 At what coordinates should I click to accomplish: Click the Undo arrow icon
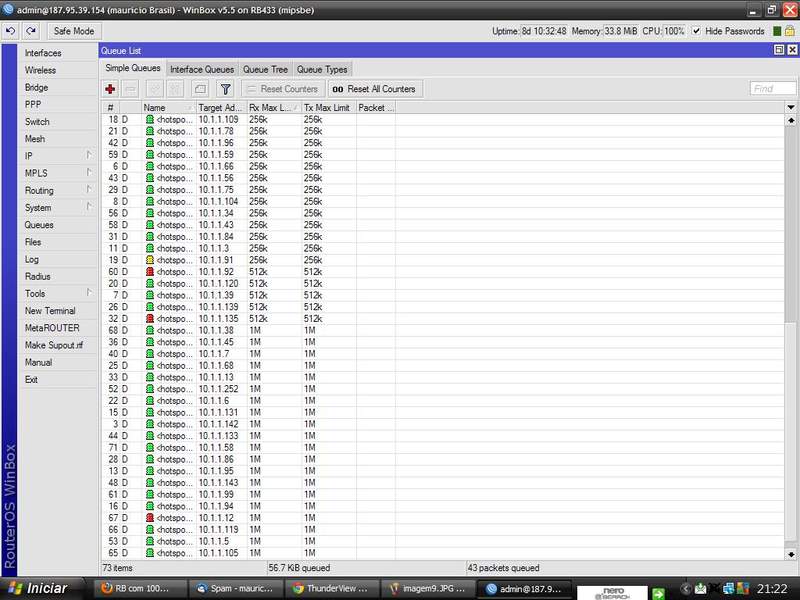tap(11, 31)
